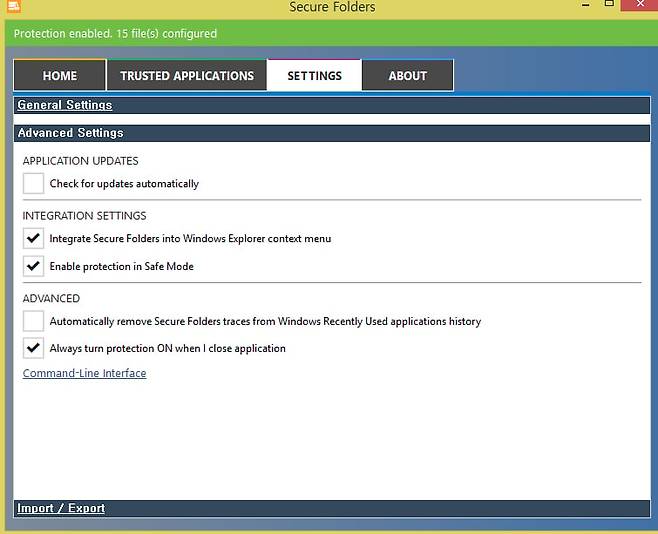
Task: Uncheck always turn protection ON checkbox
Action: [34, 349]
